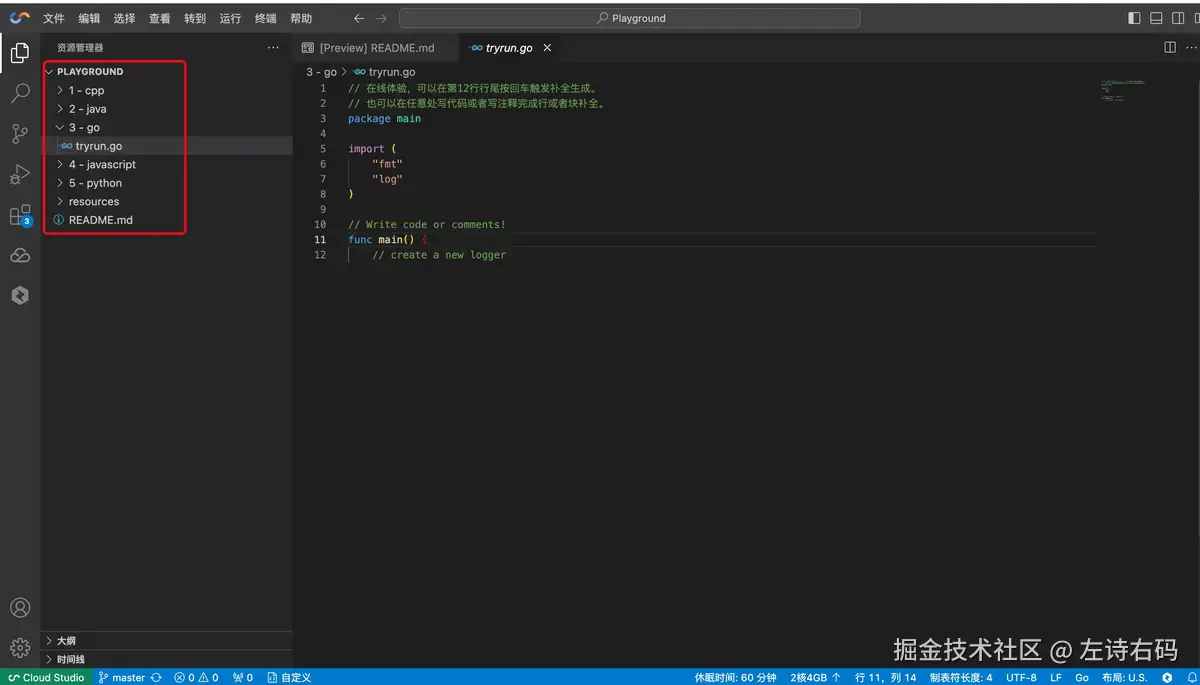The height and width of the screenshot is (685, 1200).
Task: Toggle the secondary sidebar layout icon
Action: click(x=1178, y=18)
